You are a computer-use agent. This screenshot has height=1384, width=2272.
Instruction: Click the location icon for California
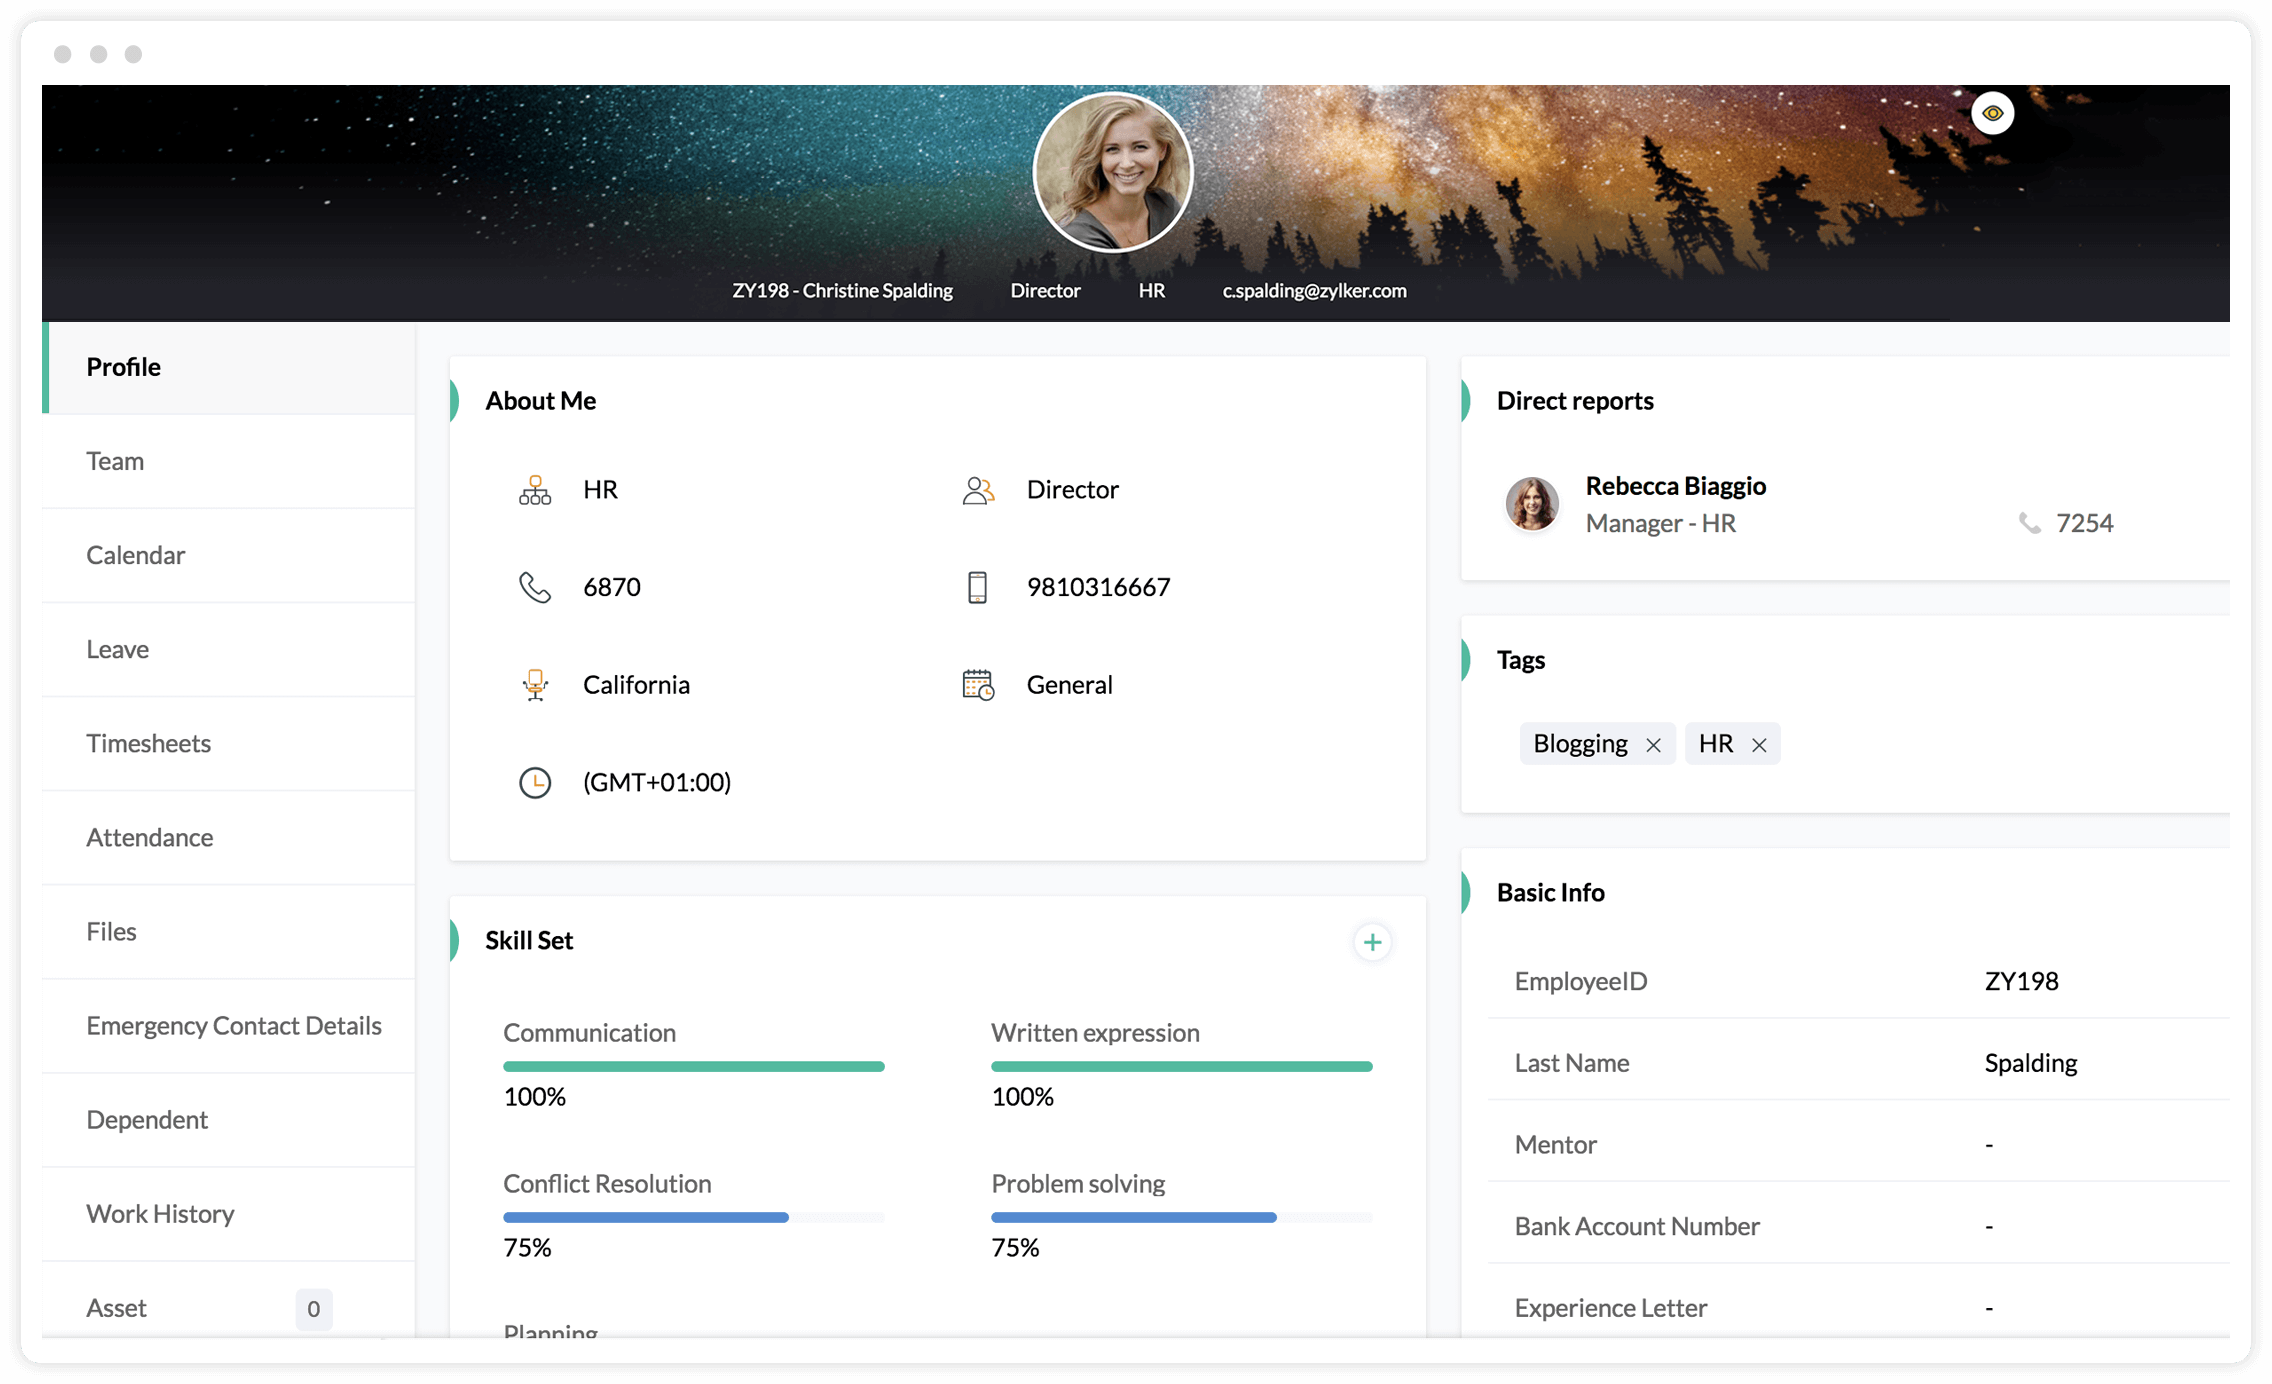536,683
